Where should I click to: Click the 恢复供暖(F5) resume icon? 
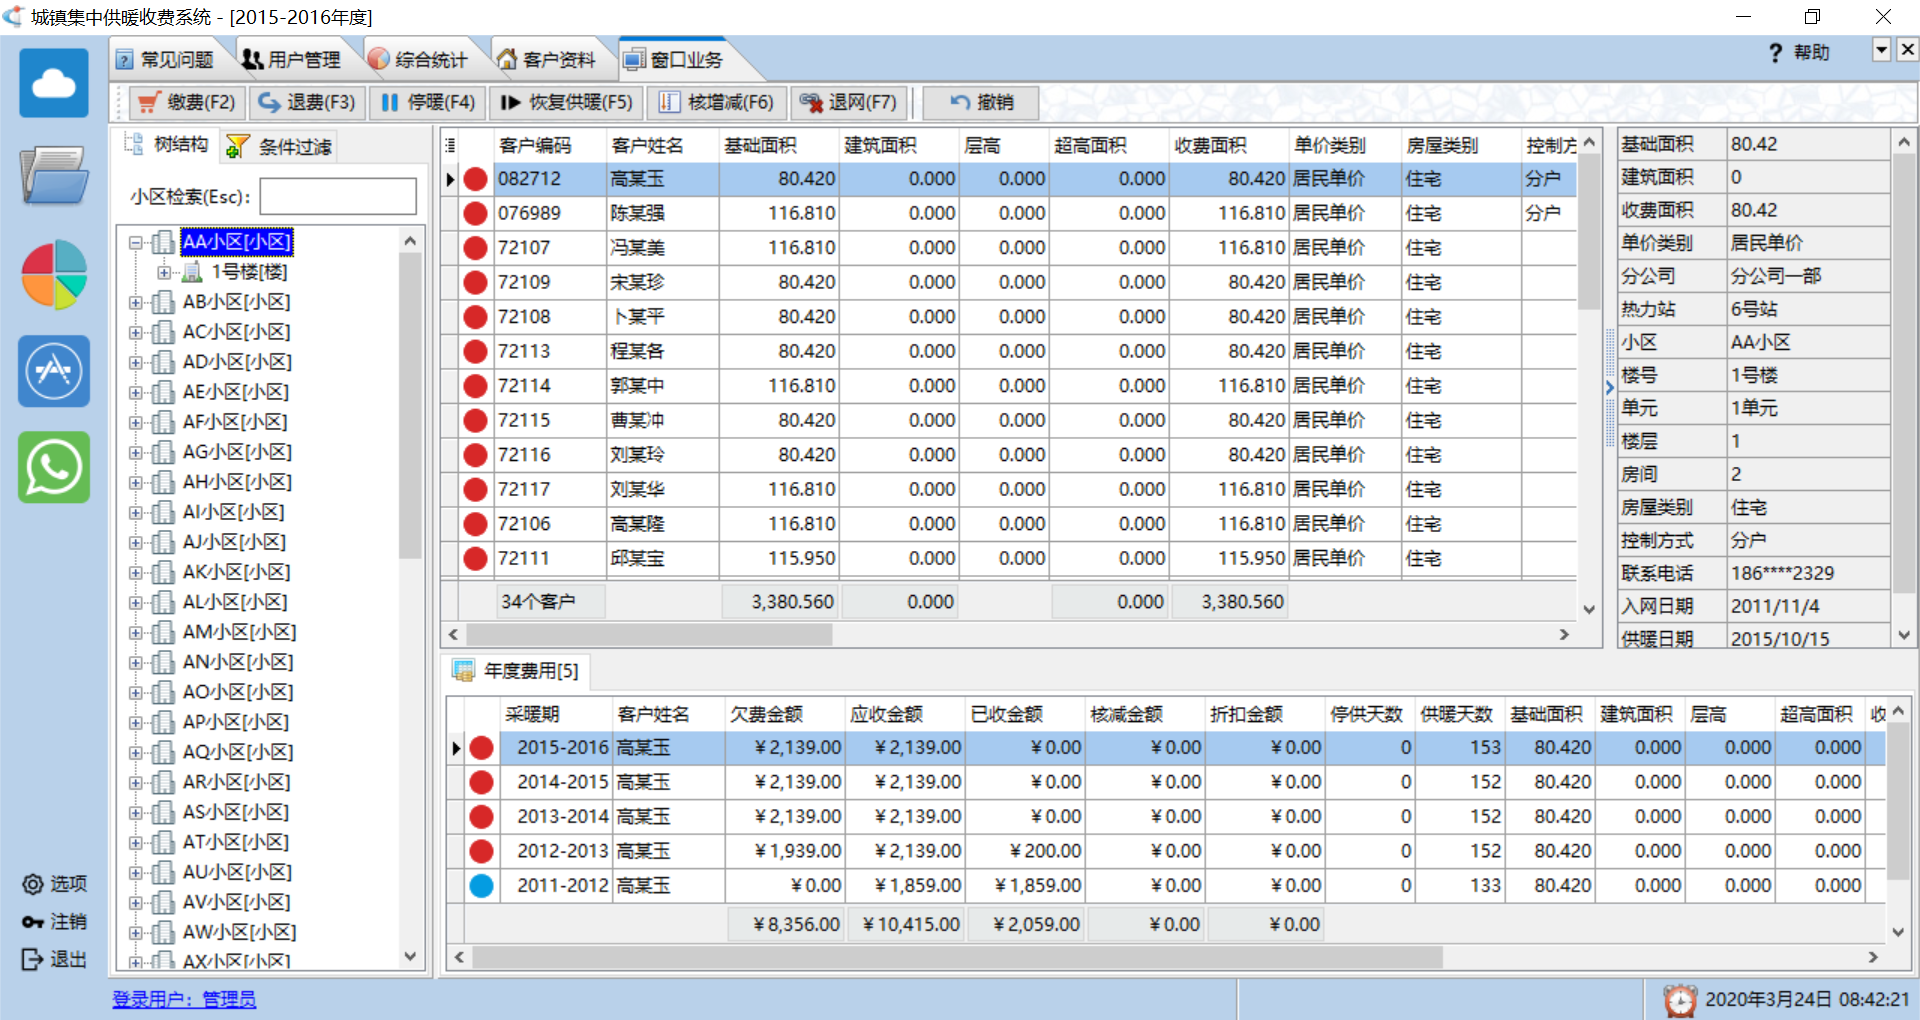coord(564,102)
